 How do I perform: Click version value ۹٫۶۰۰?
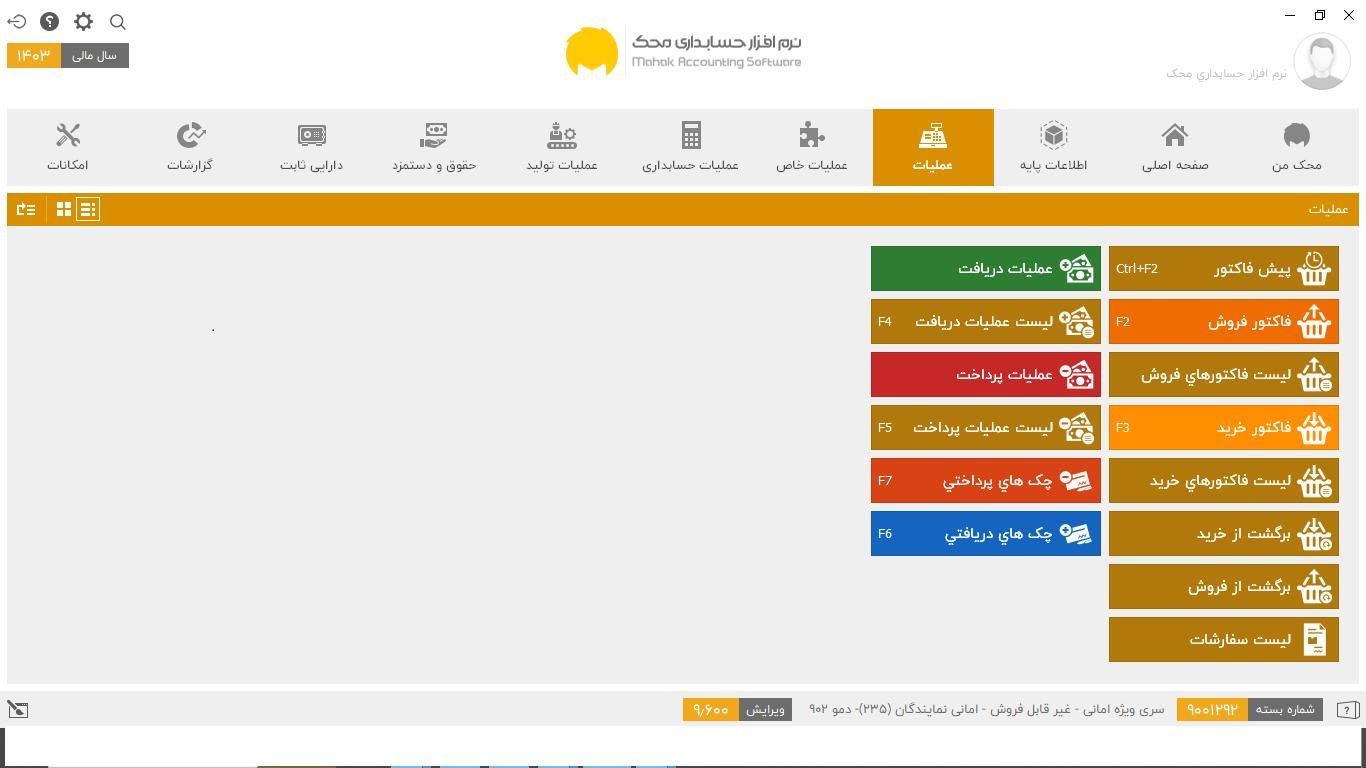[x=711, y=709]
